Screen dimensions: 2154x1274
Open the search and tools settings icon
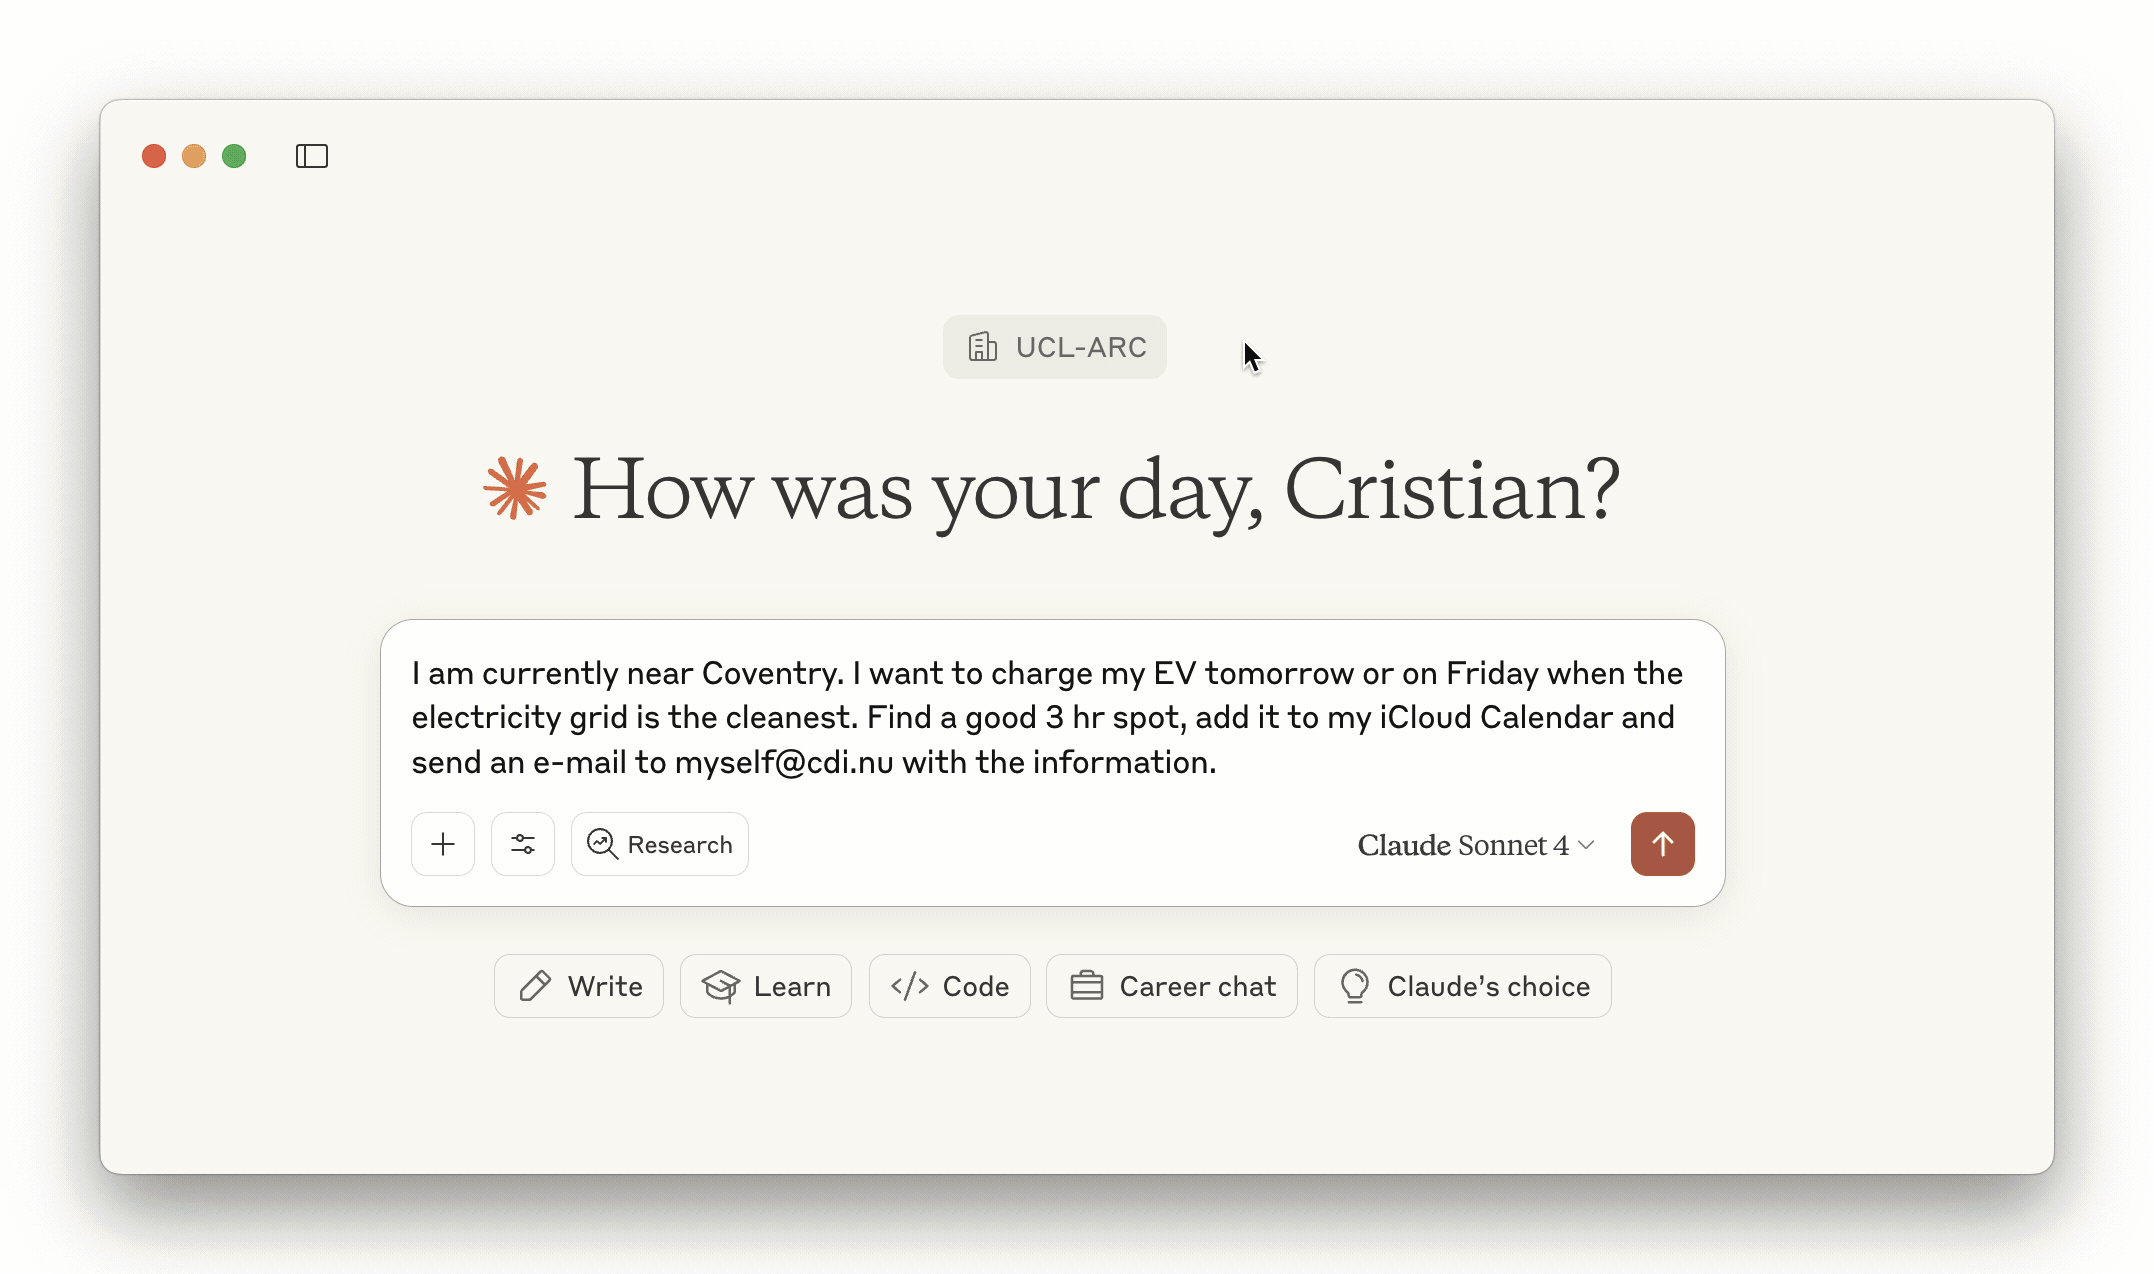click(x=523, y=844)
